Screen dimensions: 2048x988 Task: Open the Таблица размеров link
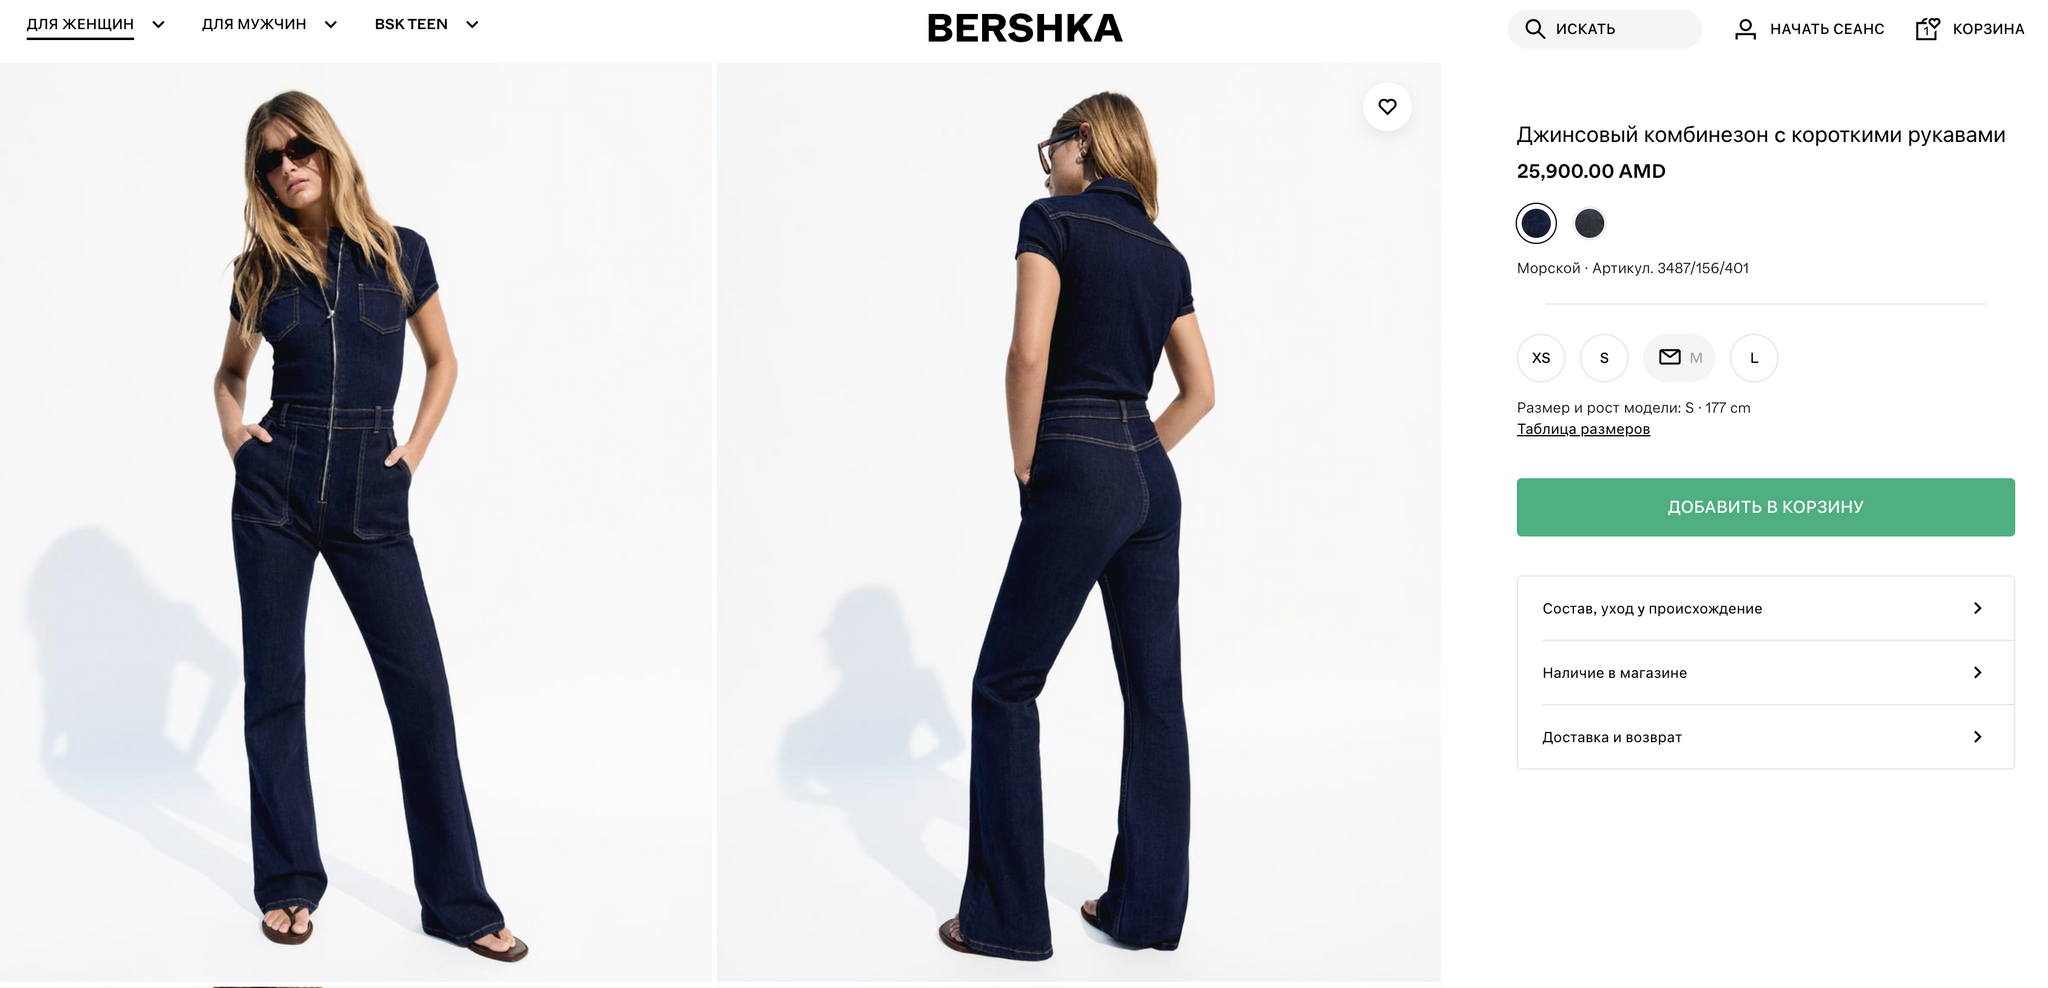tap(1583, 429)
